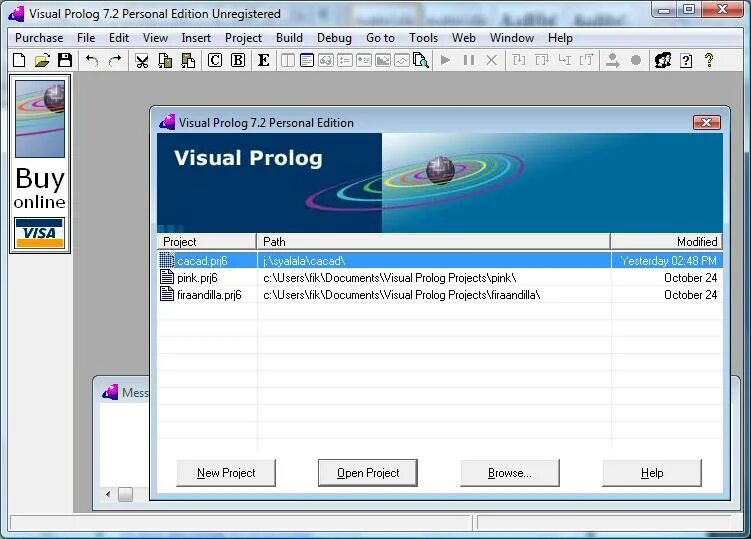Viewport: 751px width, 539px height.
Task: Click the messages window toolbar icon
Action: 307,60
